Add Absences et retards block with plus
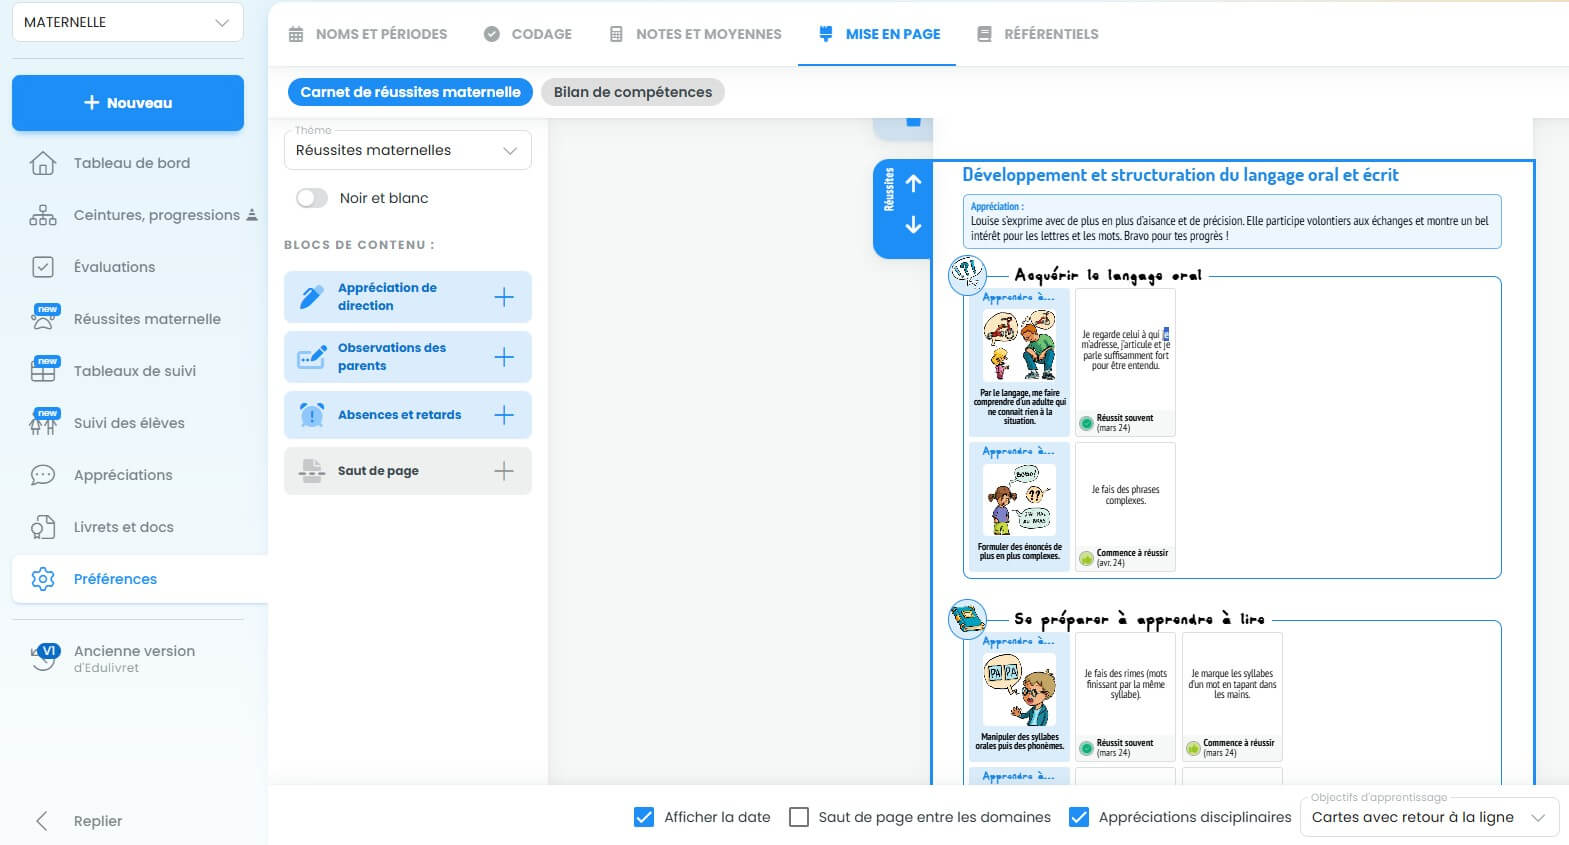 click(x=504, y=415)
